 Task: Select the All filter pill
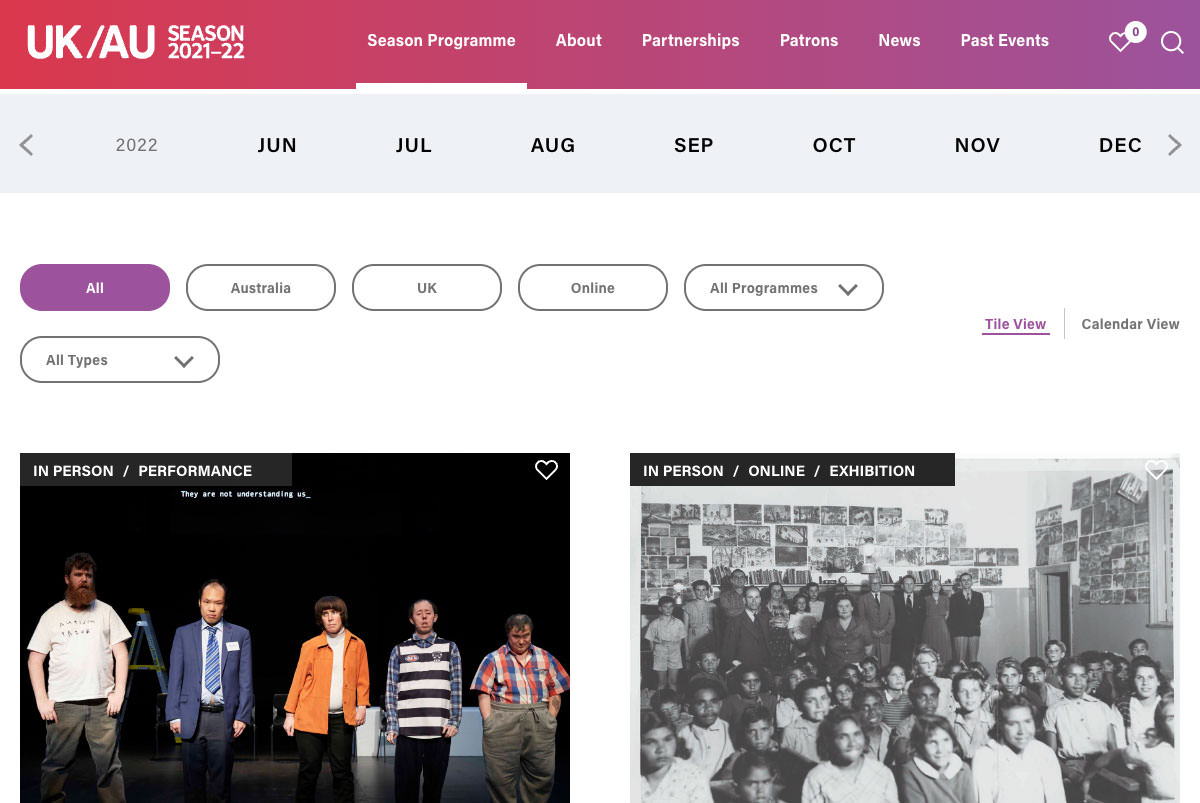coord(95,288)
